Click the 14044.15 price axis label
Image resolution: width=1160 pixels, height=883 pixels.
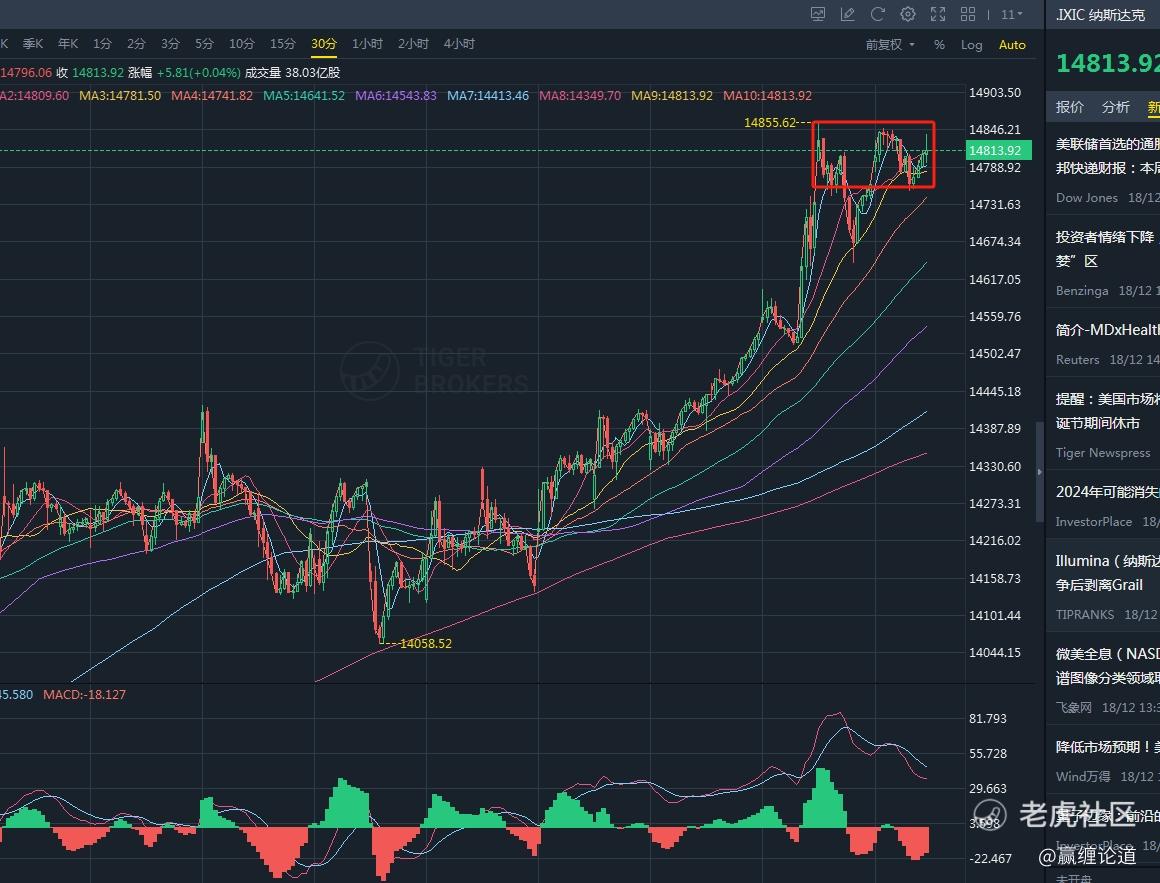click(995, 652)
